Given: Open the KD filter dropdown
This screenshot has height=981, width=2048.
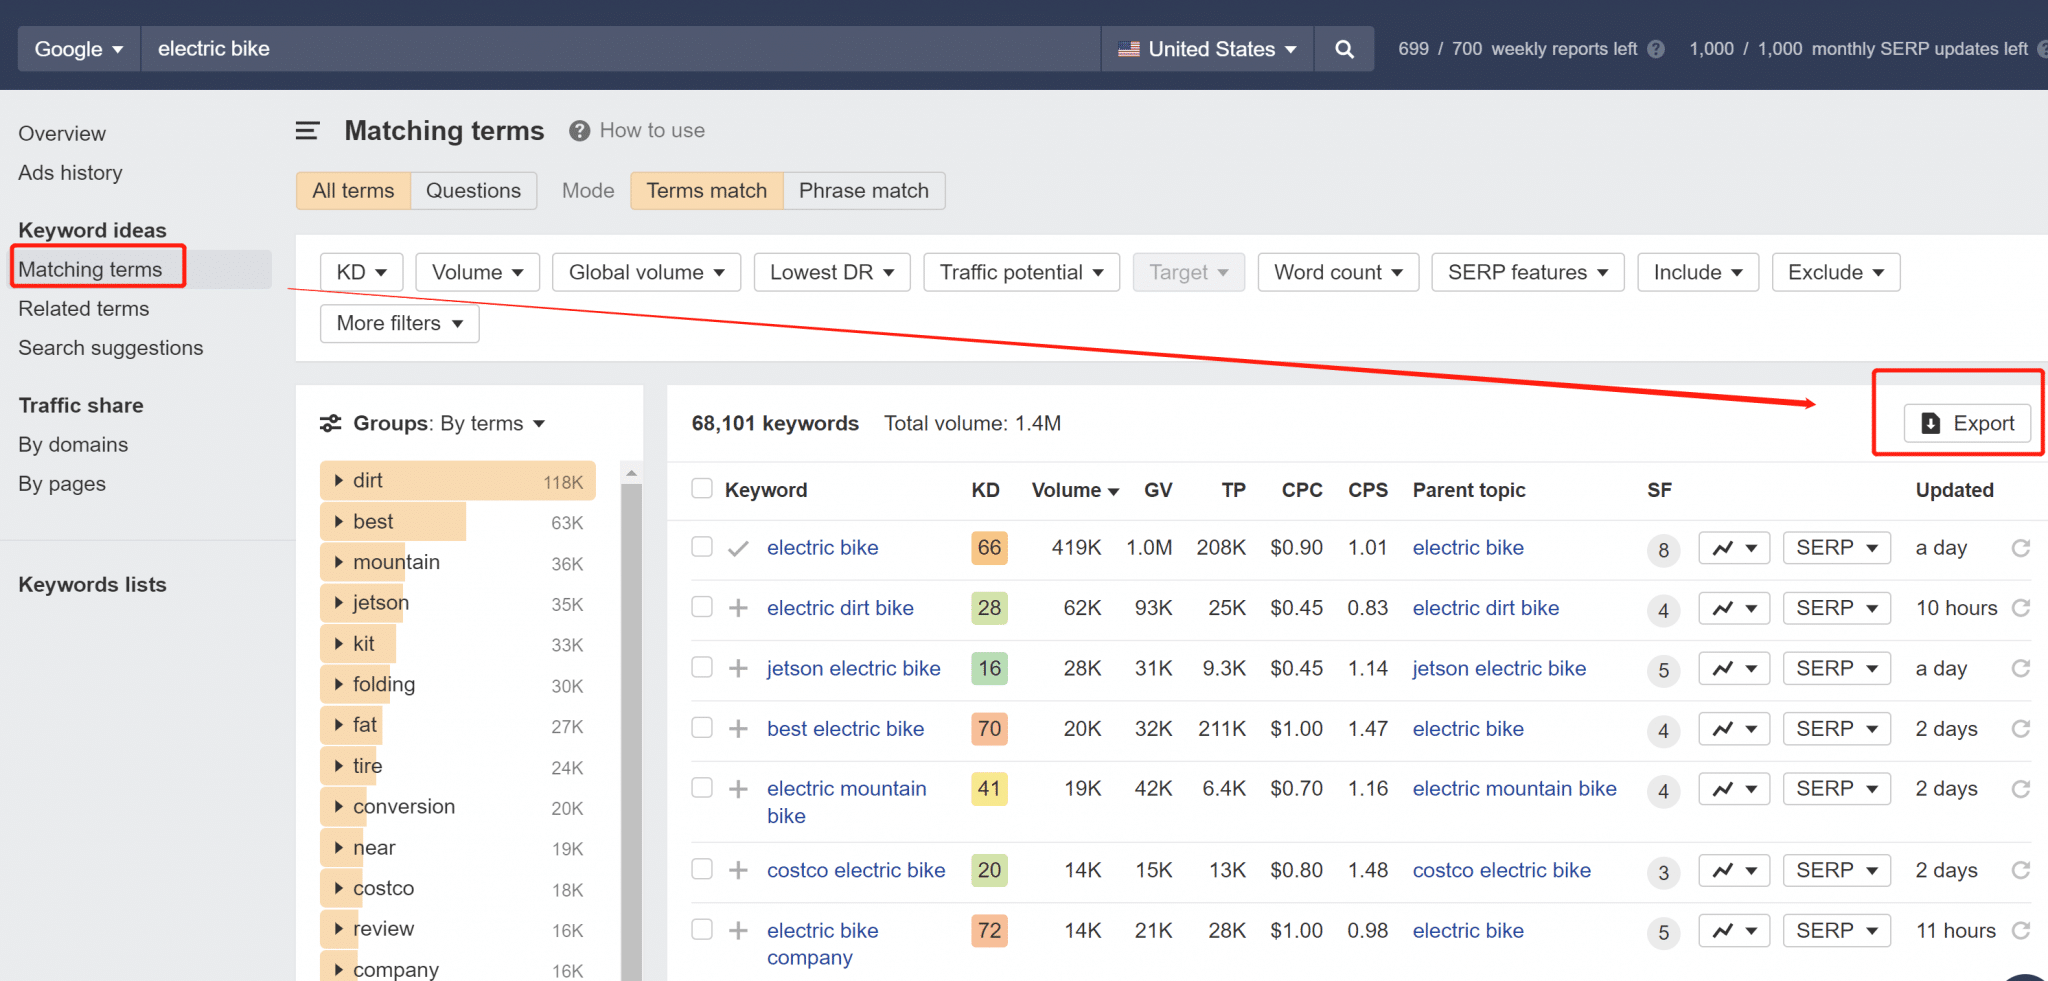Looking at the screenshot, I should coord(361,272).
